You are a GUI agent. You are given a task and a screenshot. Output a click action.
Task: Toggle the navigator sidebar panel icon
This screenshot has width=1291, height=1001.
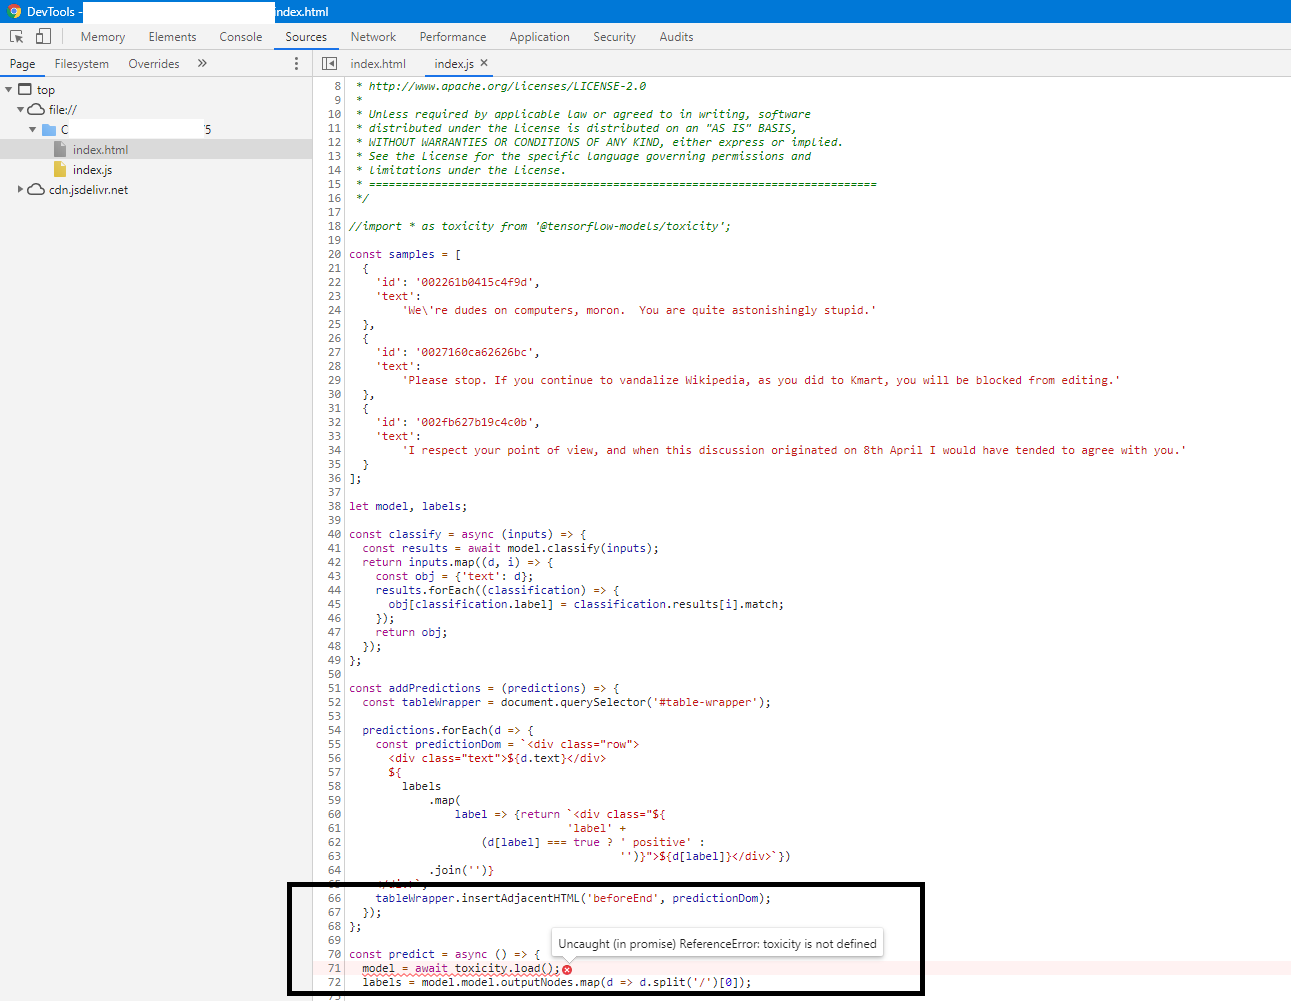(x=329, y=63)
